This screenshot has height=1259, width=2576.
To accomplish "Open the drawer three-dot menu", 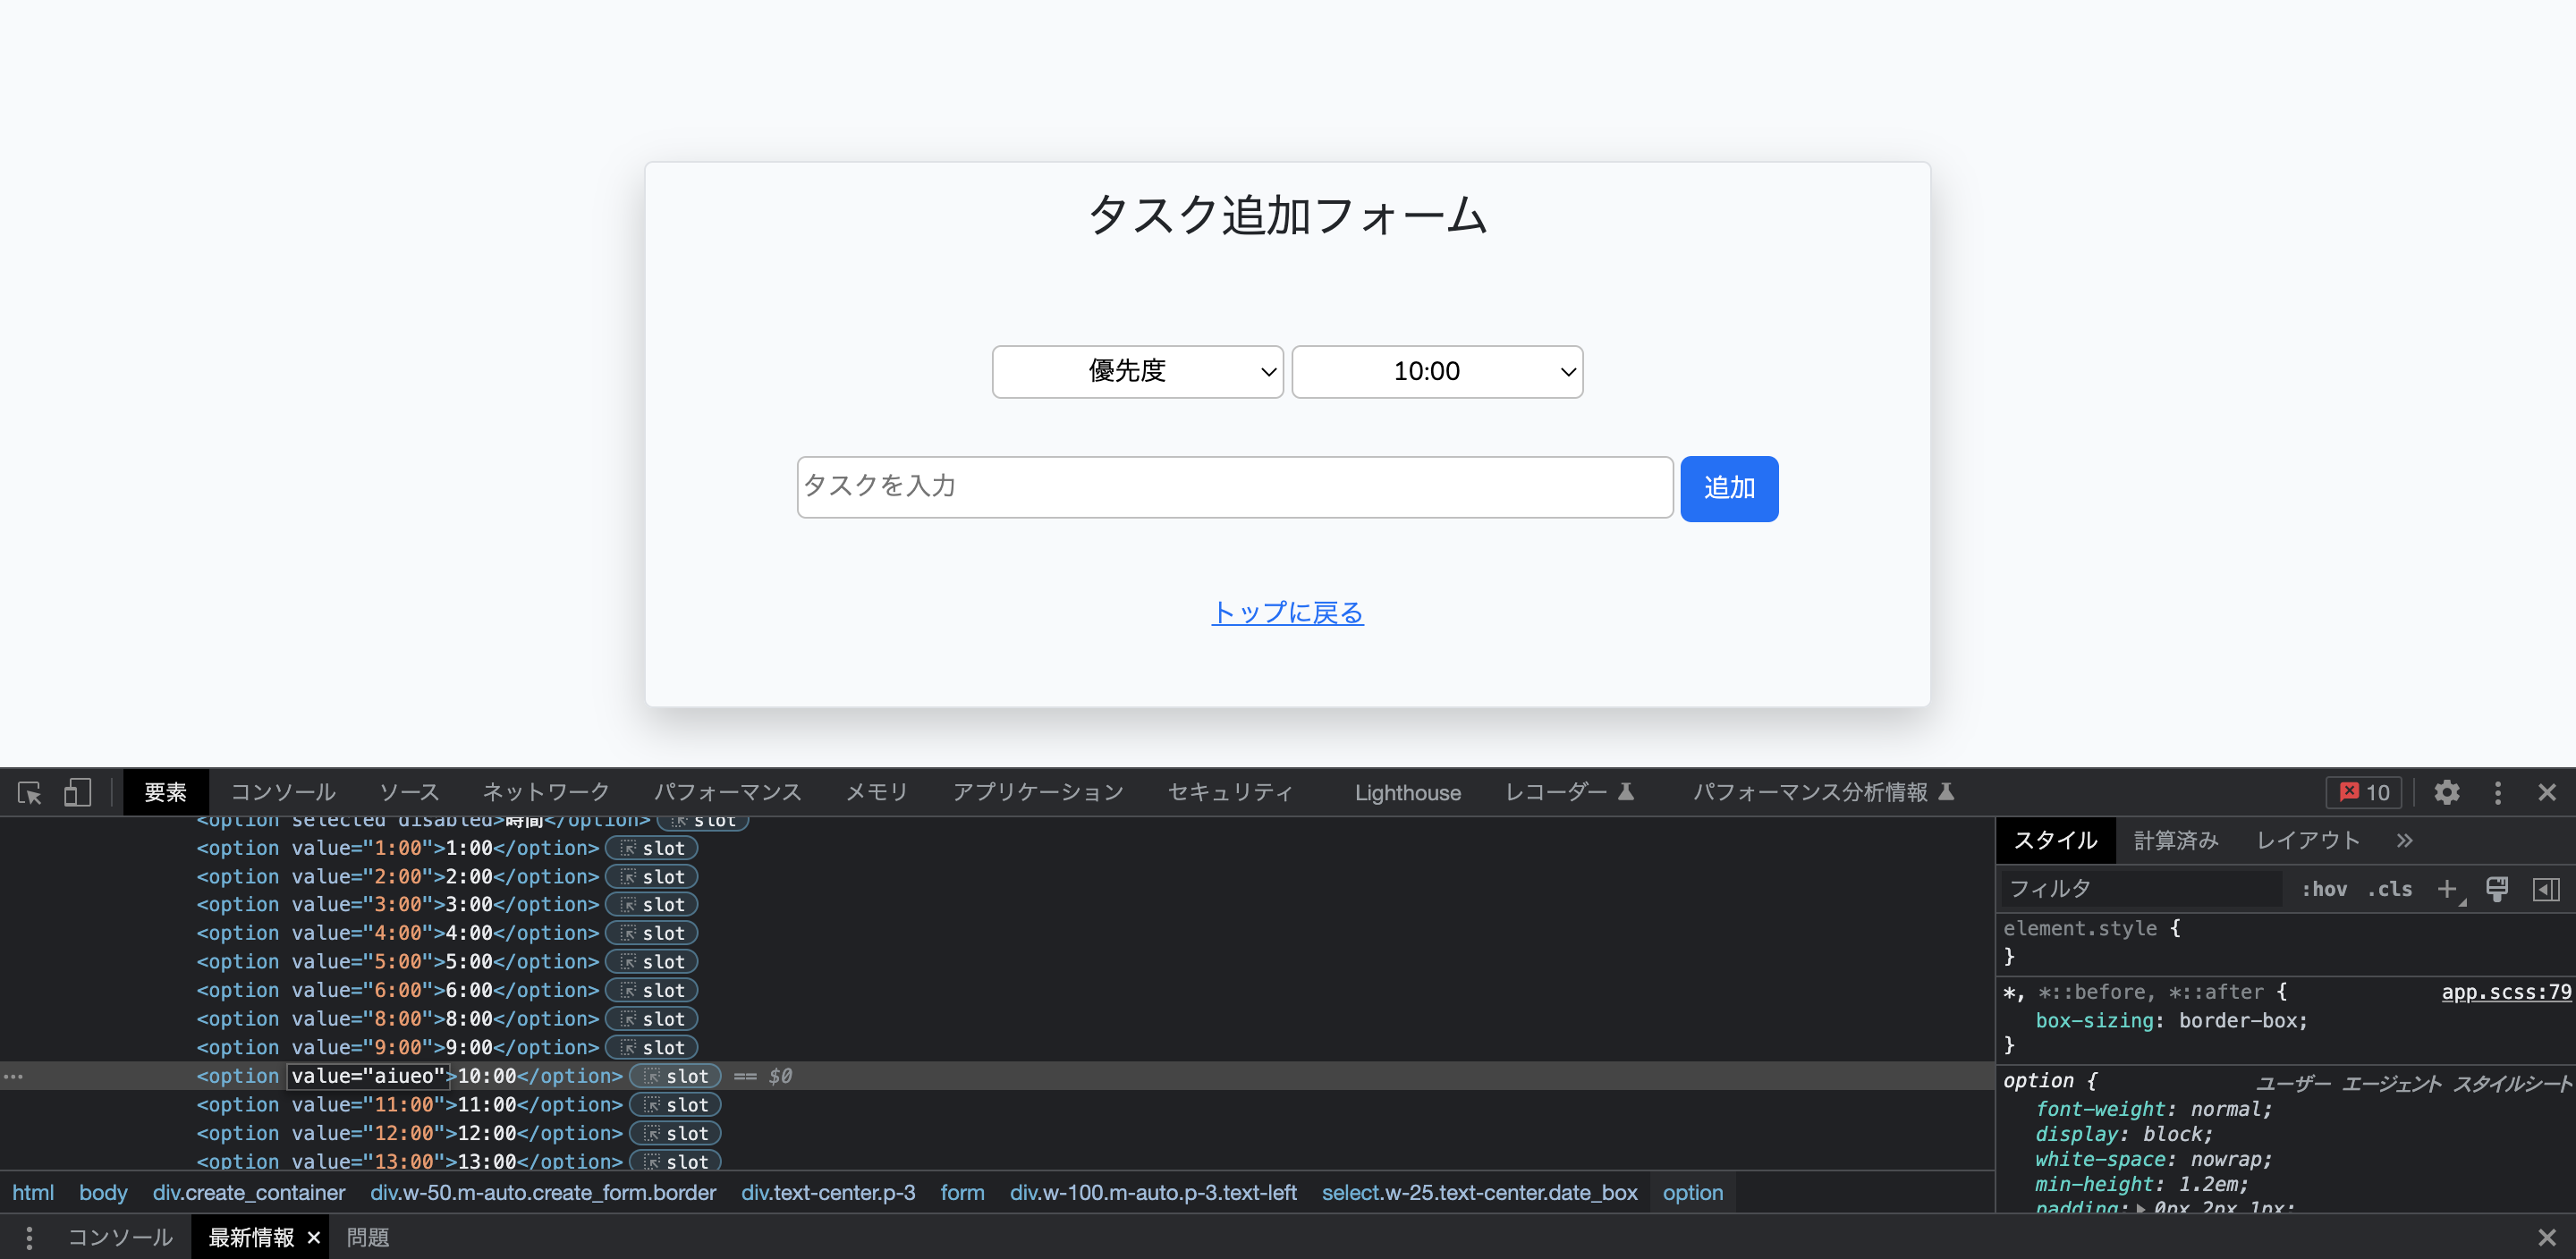I will pos(29,1237).
